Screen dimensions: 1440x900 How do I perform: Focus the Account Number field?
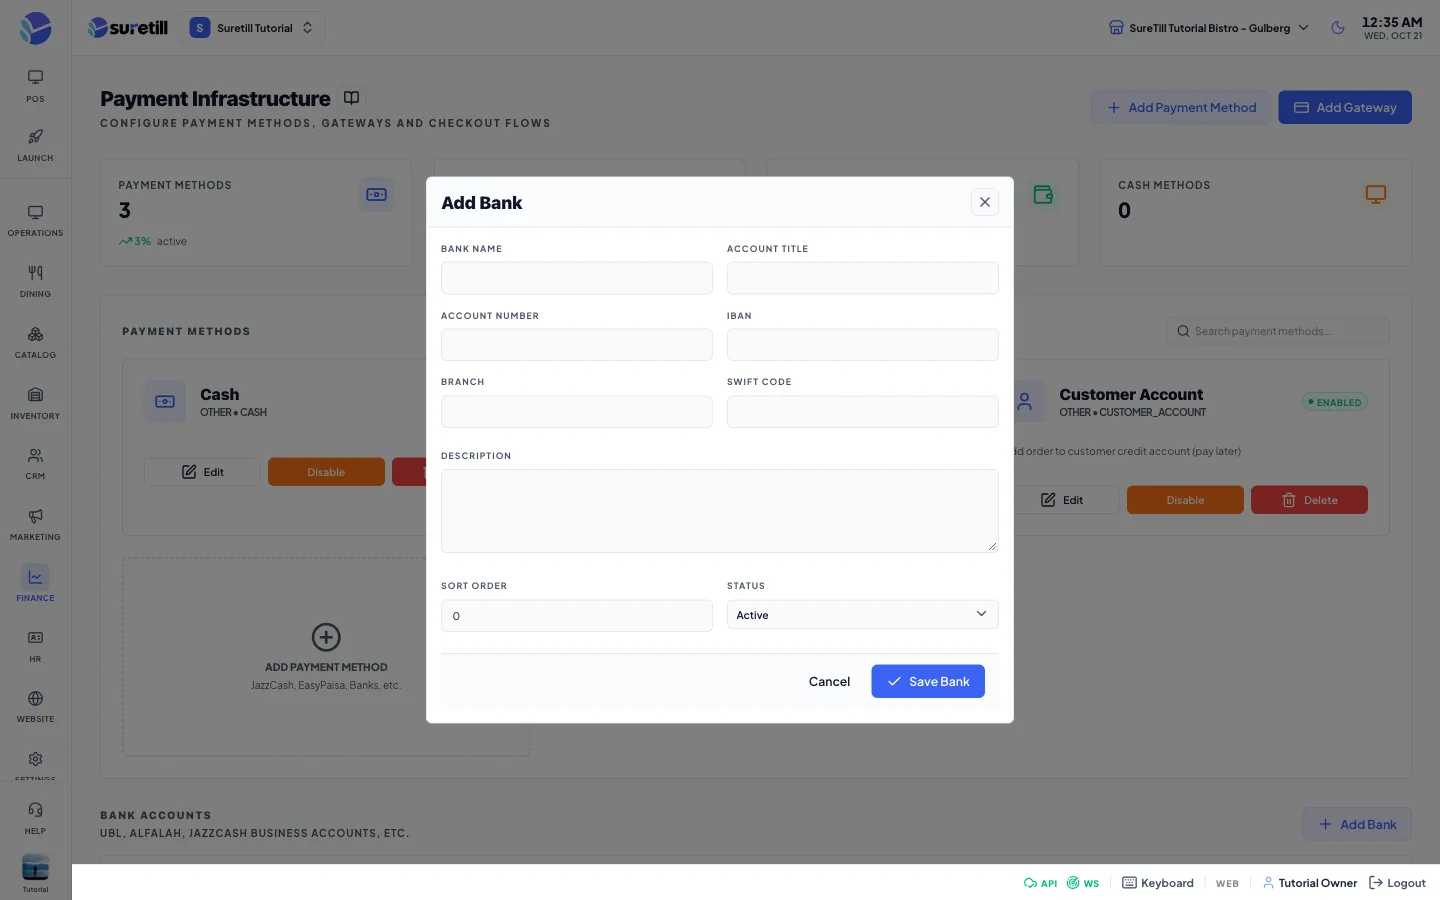pyautogui.click(x=577, y=345)
